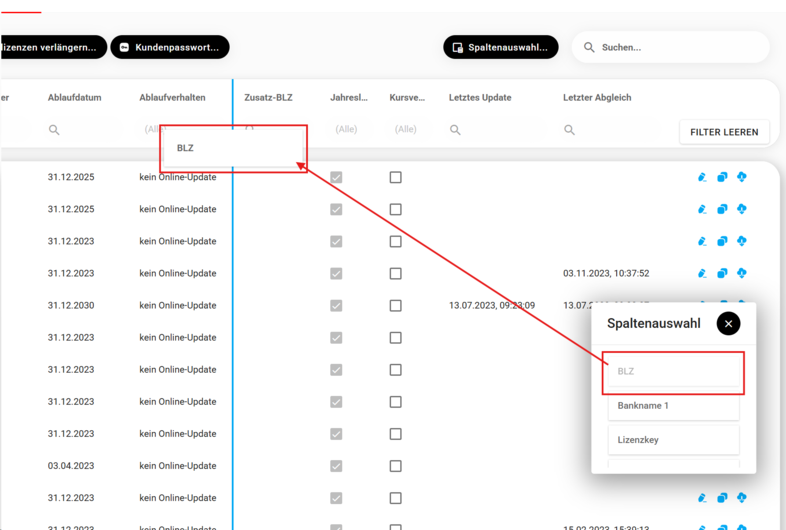Click cloud download icon in 03.11.2023 row
Screen dimensions: 786x530
click(x=742, y=273)
